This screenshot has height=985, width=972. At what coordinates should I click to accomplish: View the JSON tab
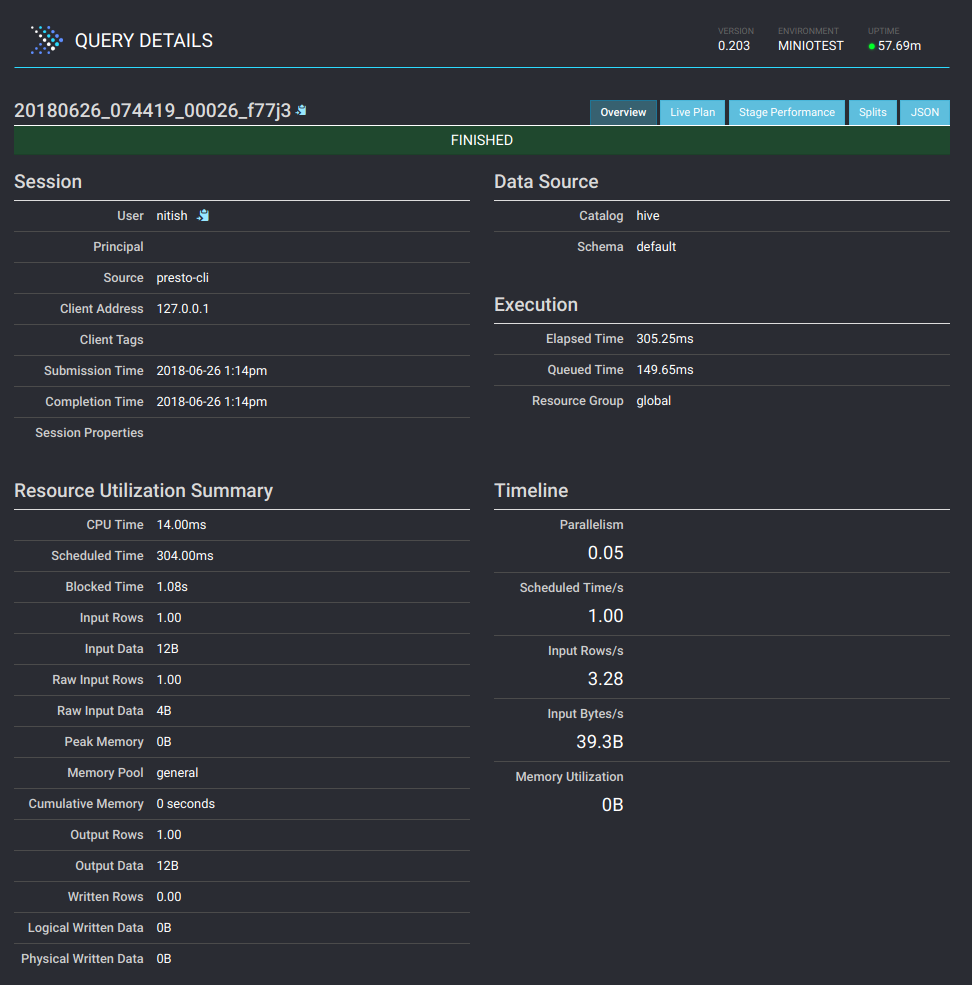(925, 112)
